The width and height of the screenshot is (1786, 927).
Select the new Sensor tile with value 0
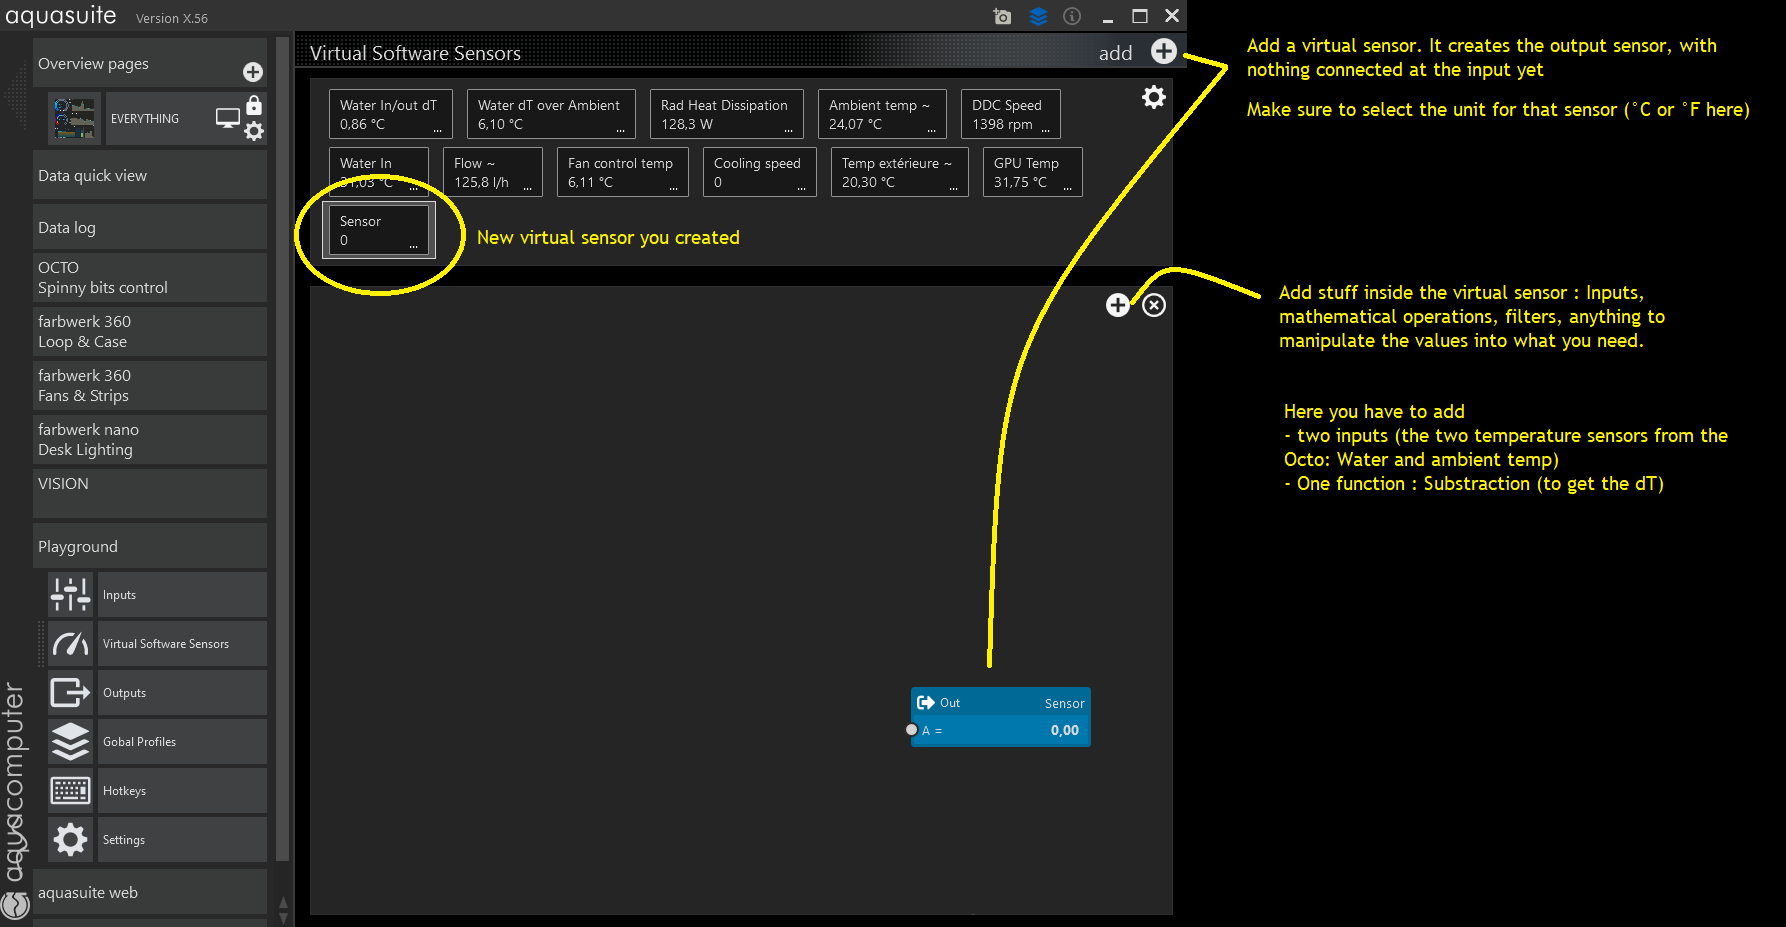(x=379, y=230)
